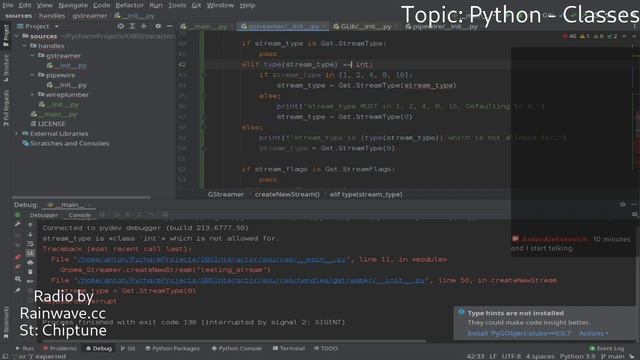
Task: Click the wrench icon in Debug toolbar
Action: 18,224
